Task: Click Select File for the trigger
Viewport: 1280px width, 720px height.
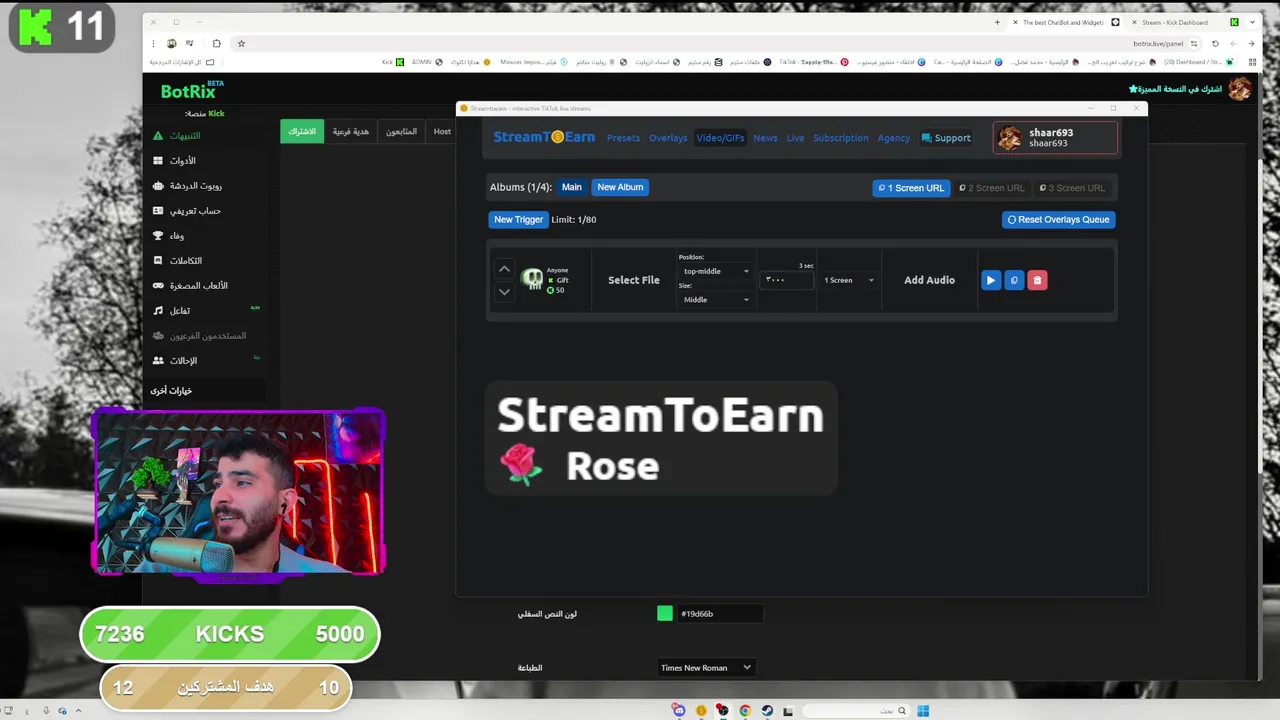Action: [634, 280]
